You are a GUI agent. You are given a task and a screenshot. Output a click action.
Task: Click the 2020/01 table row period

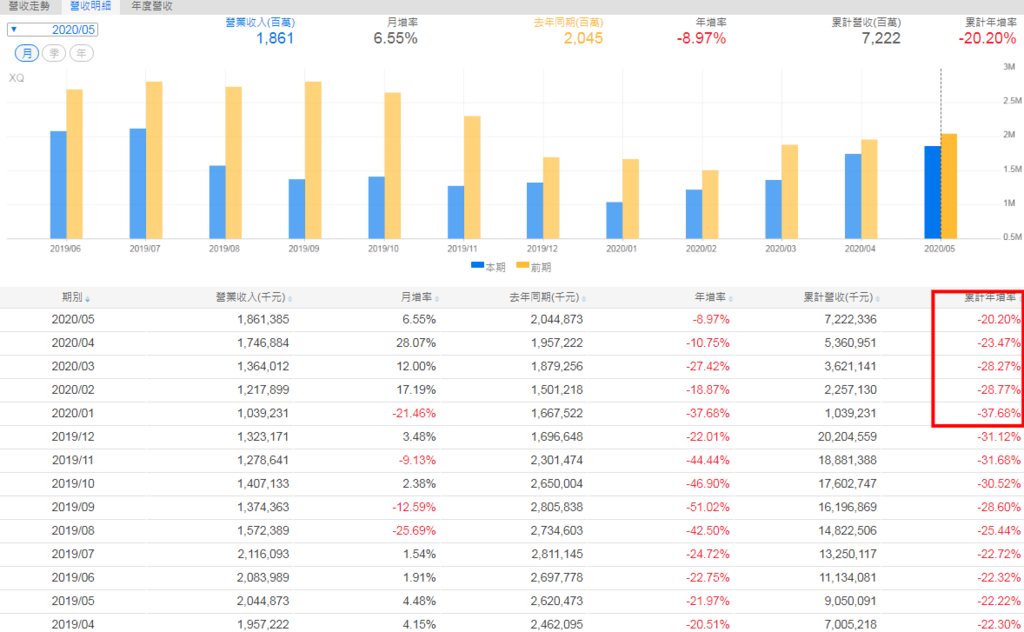73,413
